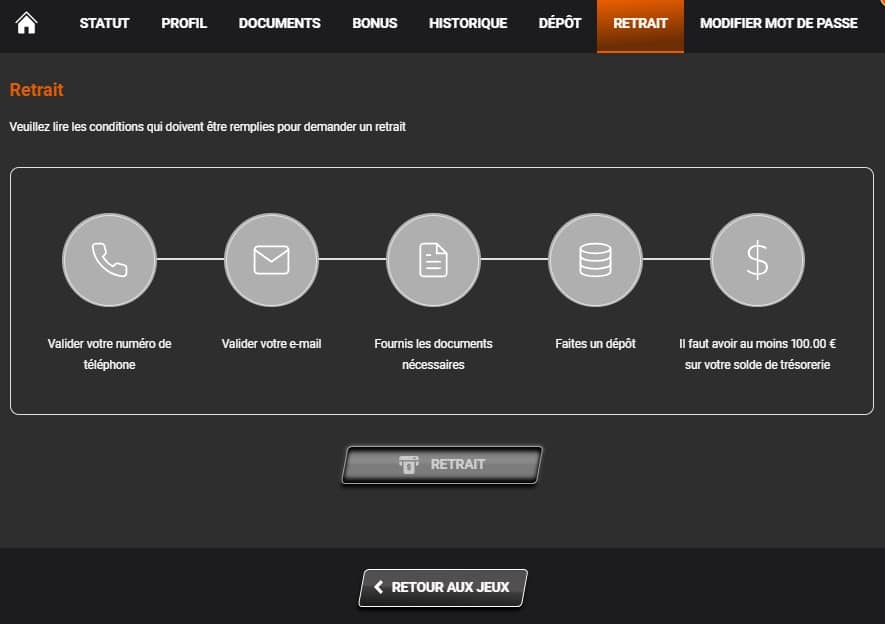Click 'Valider votre e-mail' label
Screen dimensions: 885x624
pos(271,344)
